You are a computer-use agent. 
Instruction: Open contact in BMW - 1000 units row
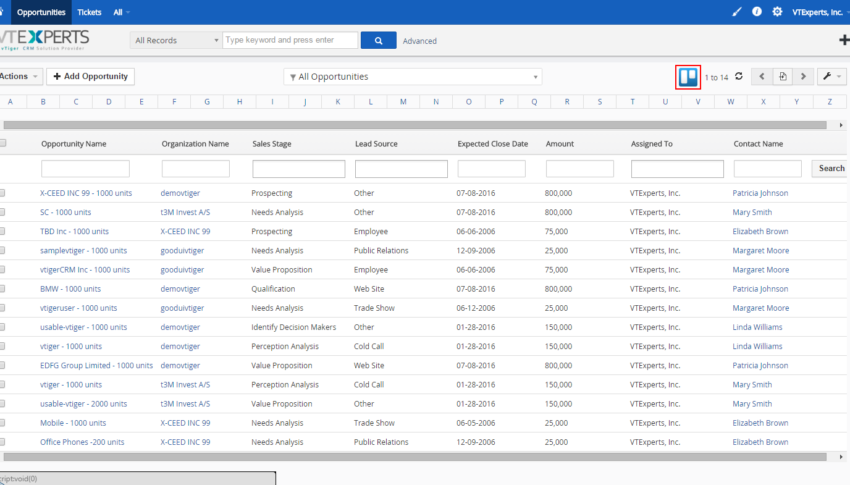coord(760,289)
